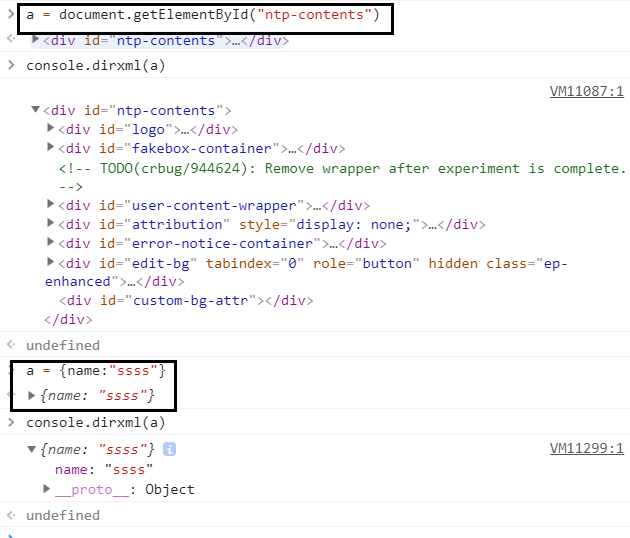Expand the italic {name: "ssss"} result object
This screenshot has height=538, width=630.
(31, 396)
